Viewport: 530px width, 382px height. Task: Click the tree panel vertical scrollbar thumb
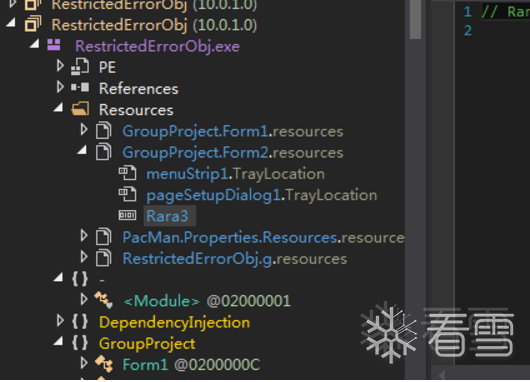click(415, 19)
